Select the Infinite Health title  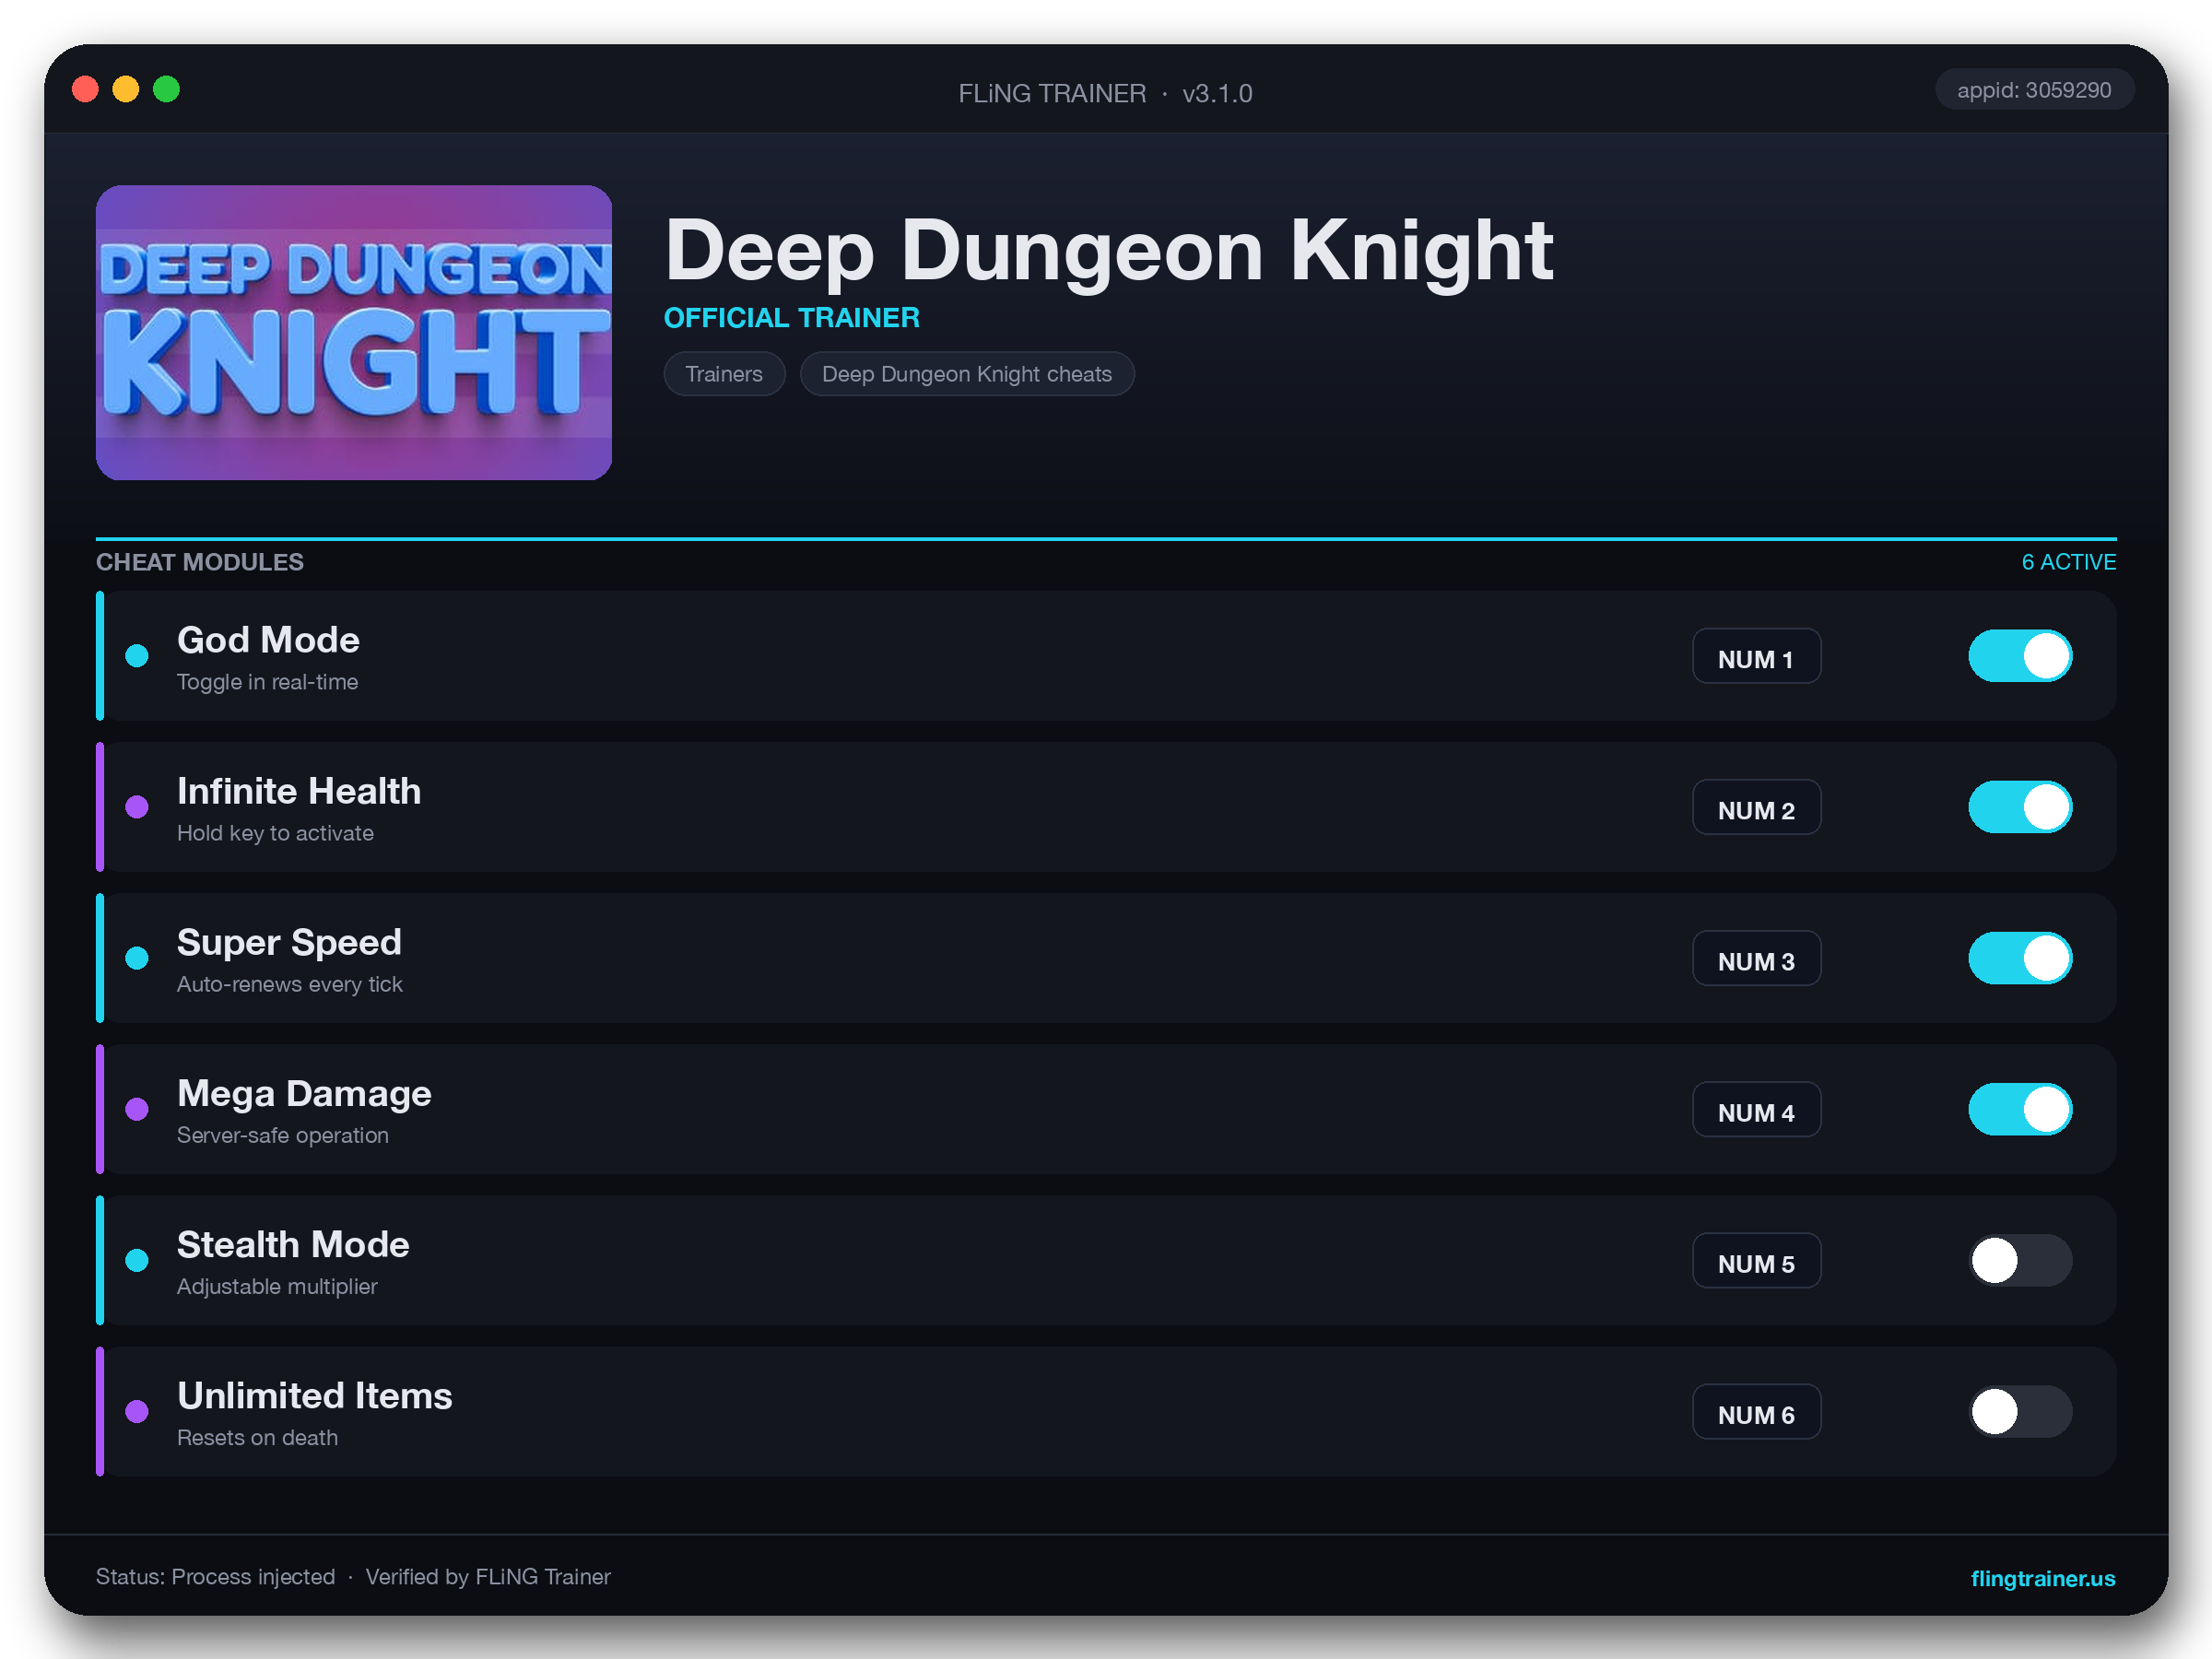299,791
